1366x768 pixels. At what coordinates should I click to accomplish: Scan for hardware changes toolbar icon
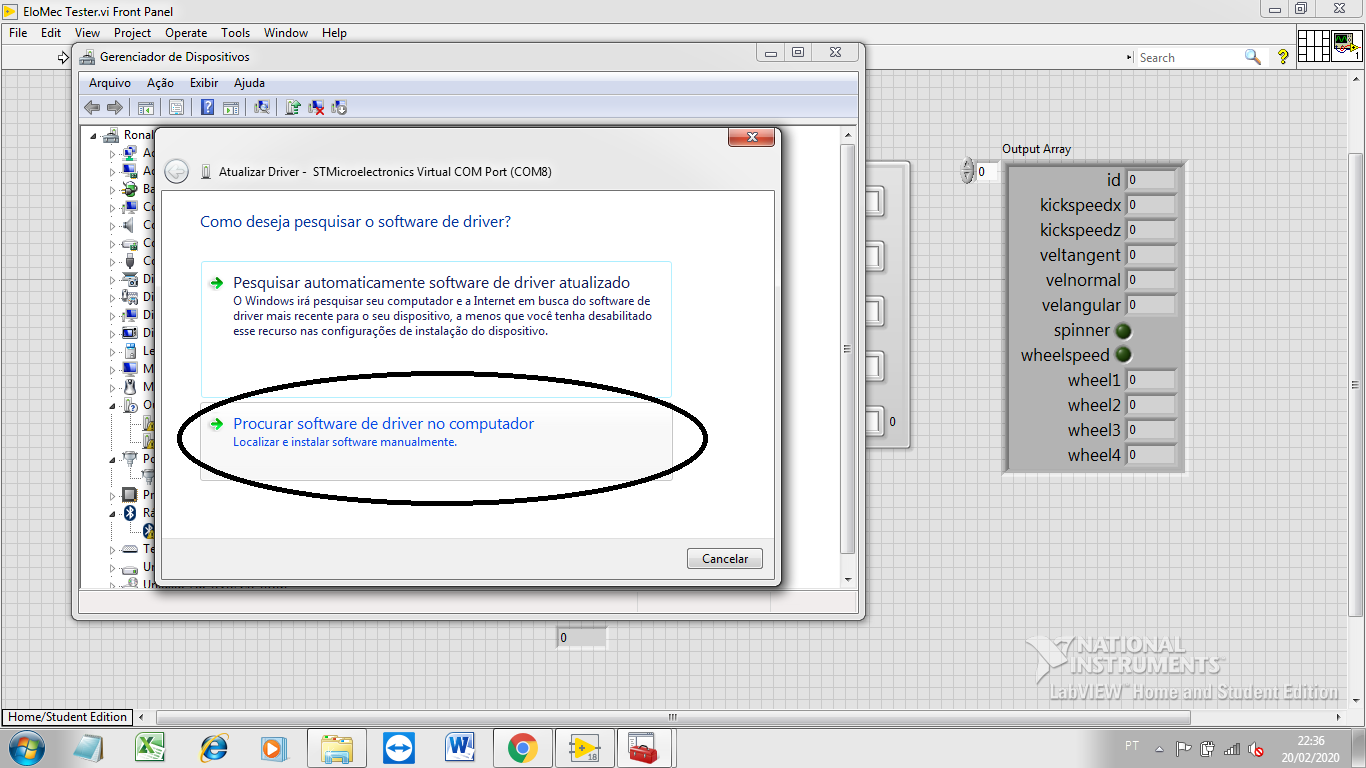click(262, 107)
